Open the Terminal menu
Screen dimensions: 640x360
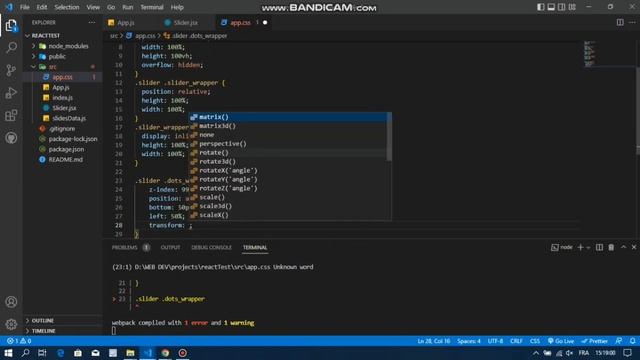pos(152,7)
